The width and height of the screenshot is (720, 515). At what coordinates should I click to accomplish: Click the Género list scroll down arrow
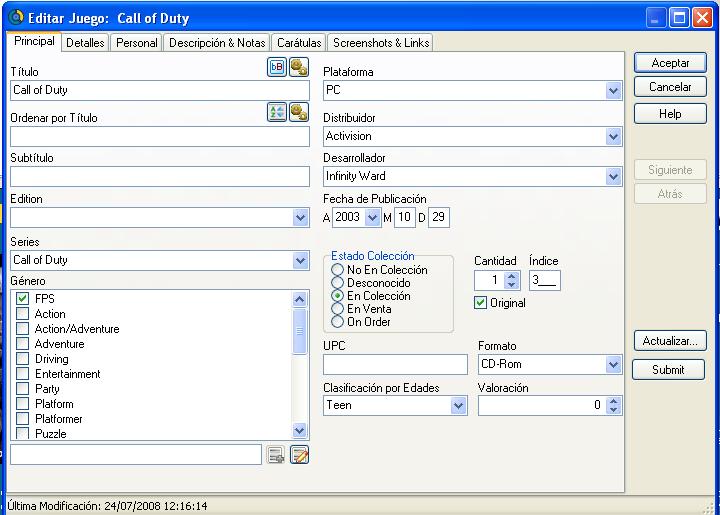[x=299, y=431]
